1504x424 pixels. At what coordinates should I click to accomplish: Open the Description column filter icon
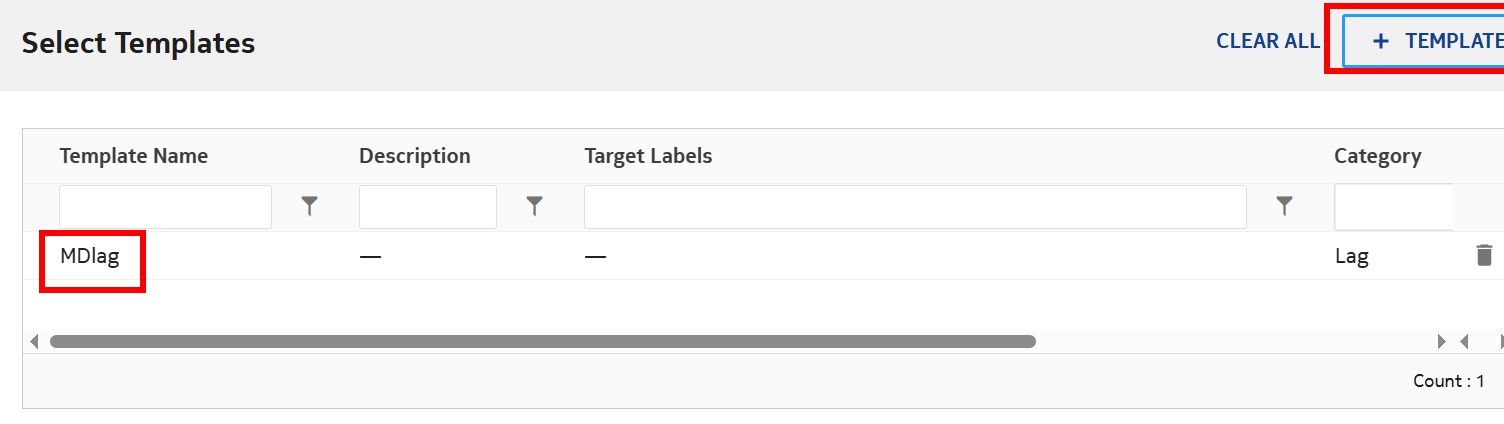(535, 207)
